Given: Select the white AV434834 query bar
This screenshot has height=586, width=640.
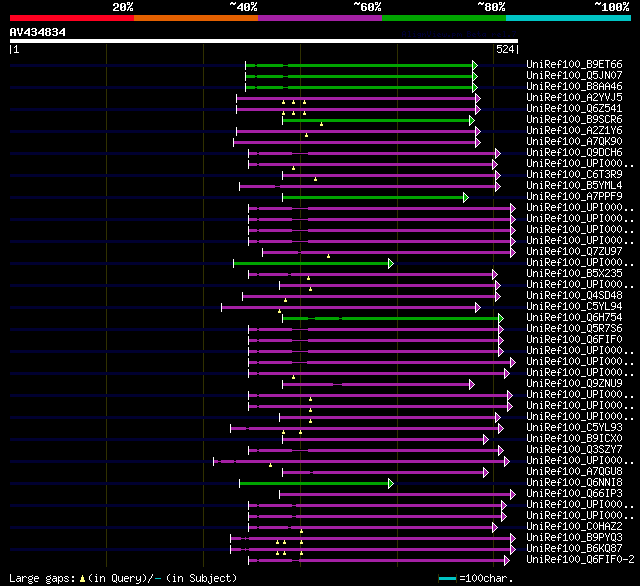Looking at the screenshot, I should (x=264, y=41).
